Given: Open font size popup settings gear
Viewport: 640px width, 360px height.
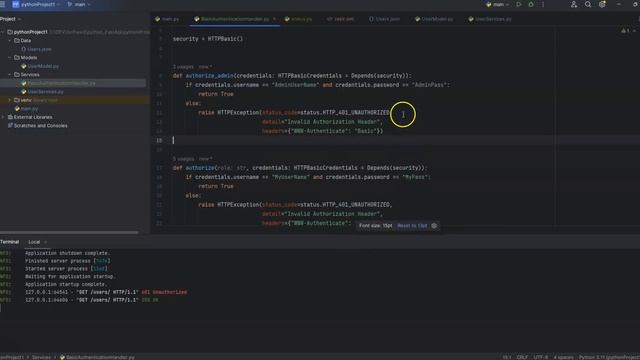Looking at the screenshot, I should 434,226.
